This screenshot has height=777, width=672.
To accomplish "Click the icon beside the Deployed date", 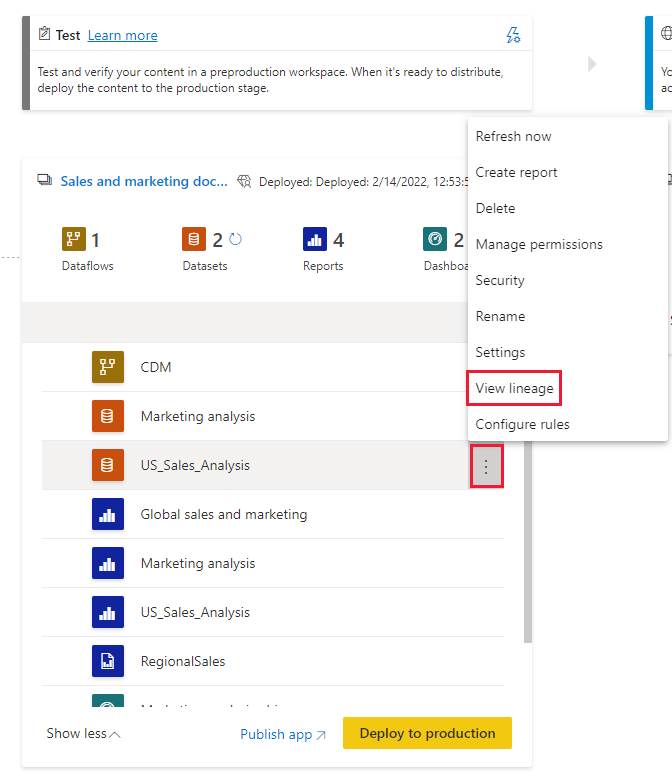I will click(244, 181).
